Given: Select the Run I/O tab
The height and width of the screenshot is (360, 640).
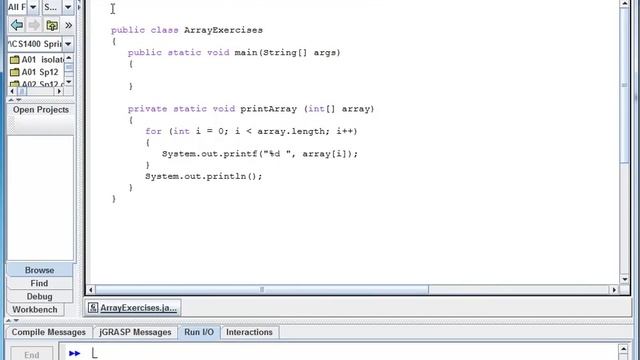Looking at the screenshot, I should coord(199,332).
